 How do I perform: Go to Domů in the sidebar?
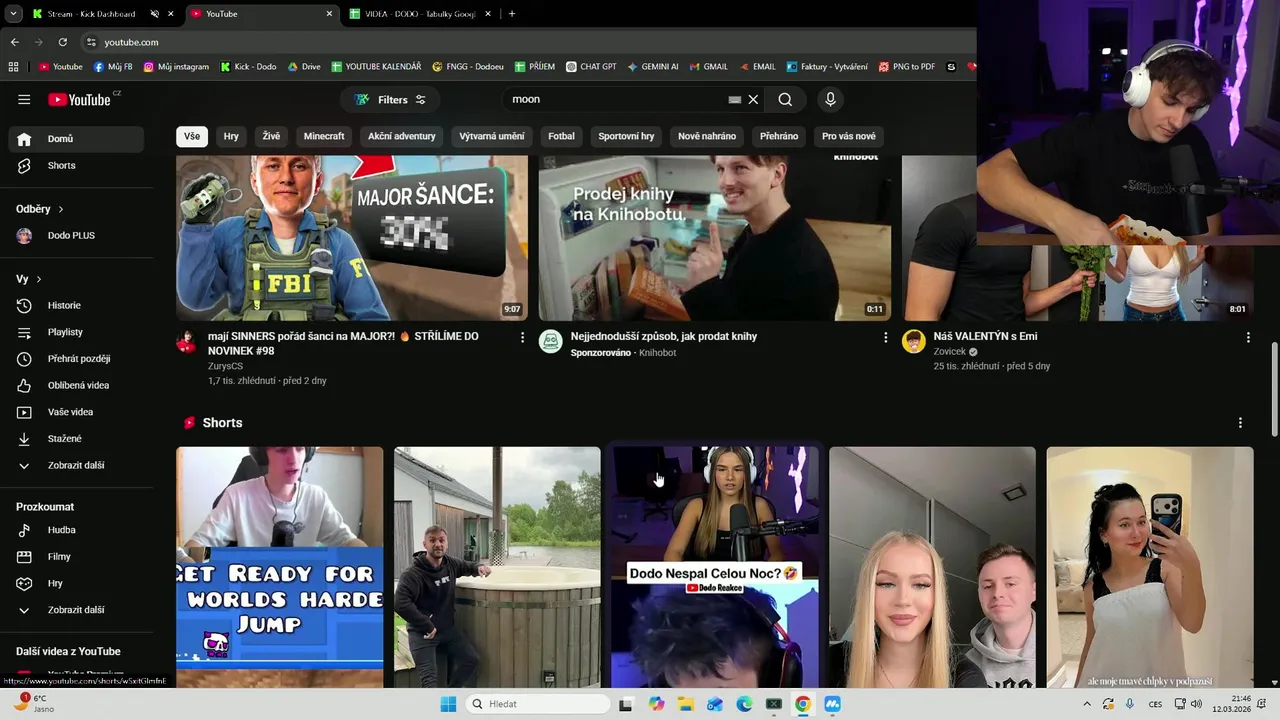76,139
